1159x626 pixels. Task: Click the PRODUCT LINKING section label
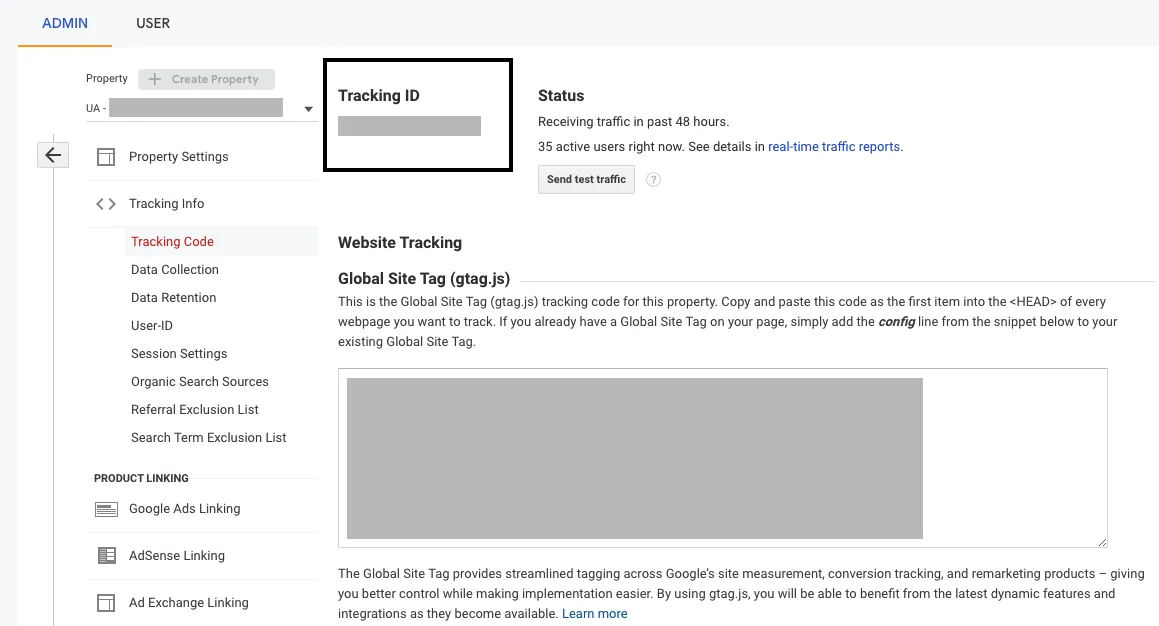click(141, 478)
